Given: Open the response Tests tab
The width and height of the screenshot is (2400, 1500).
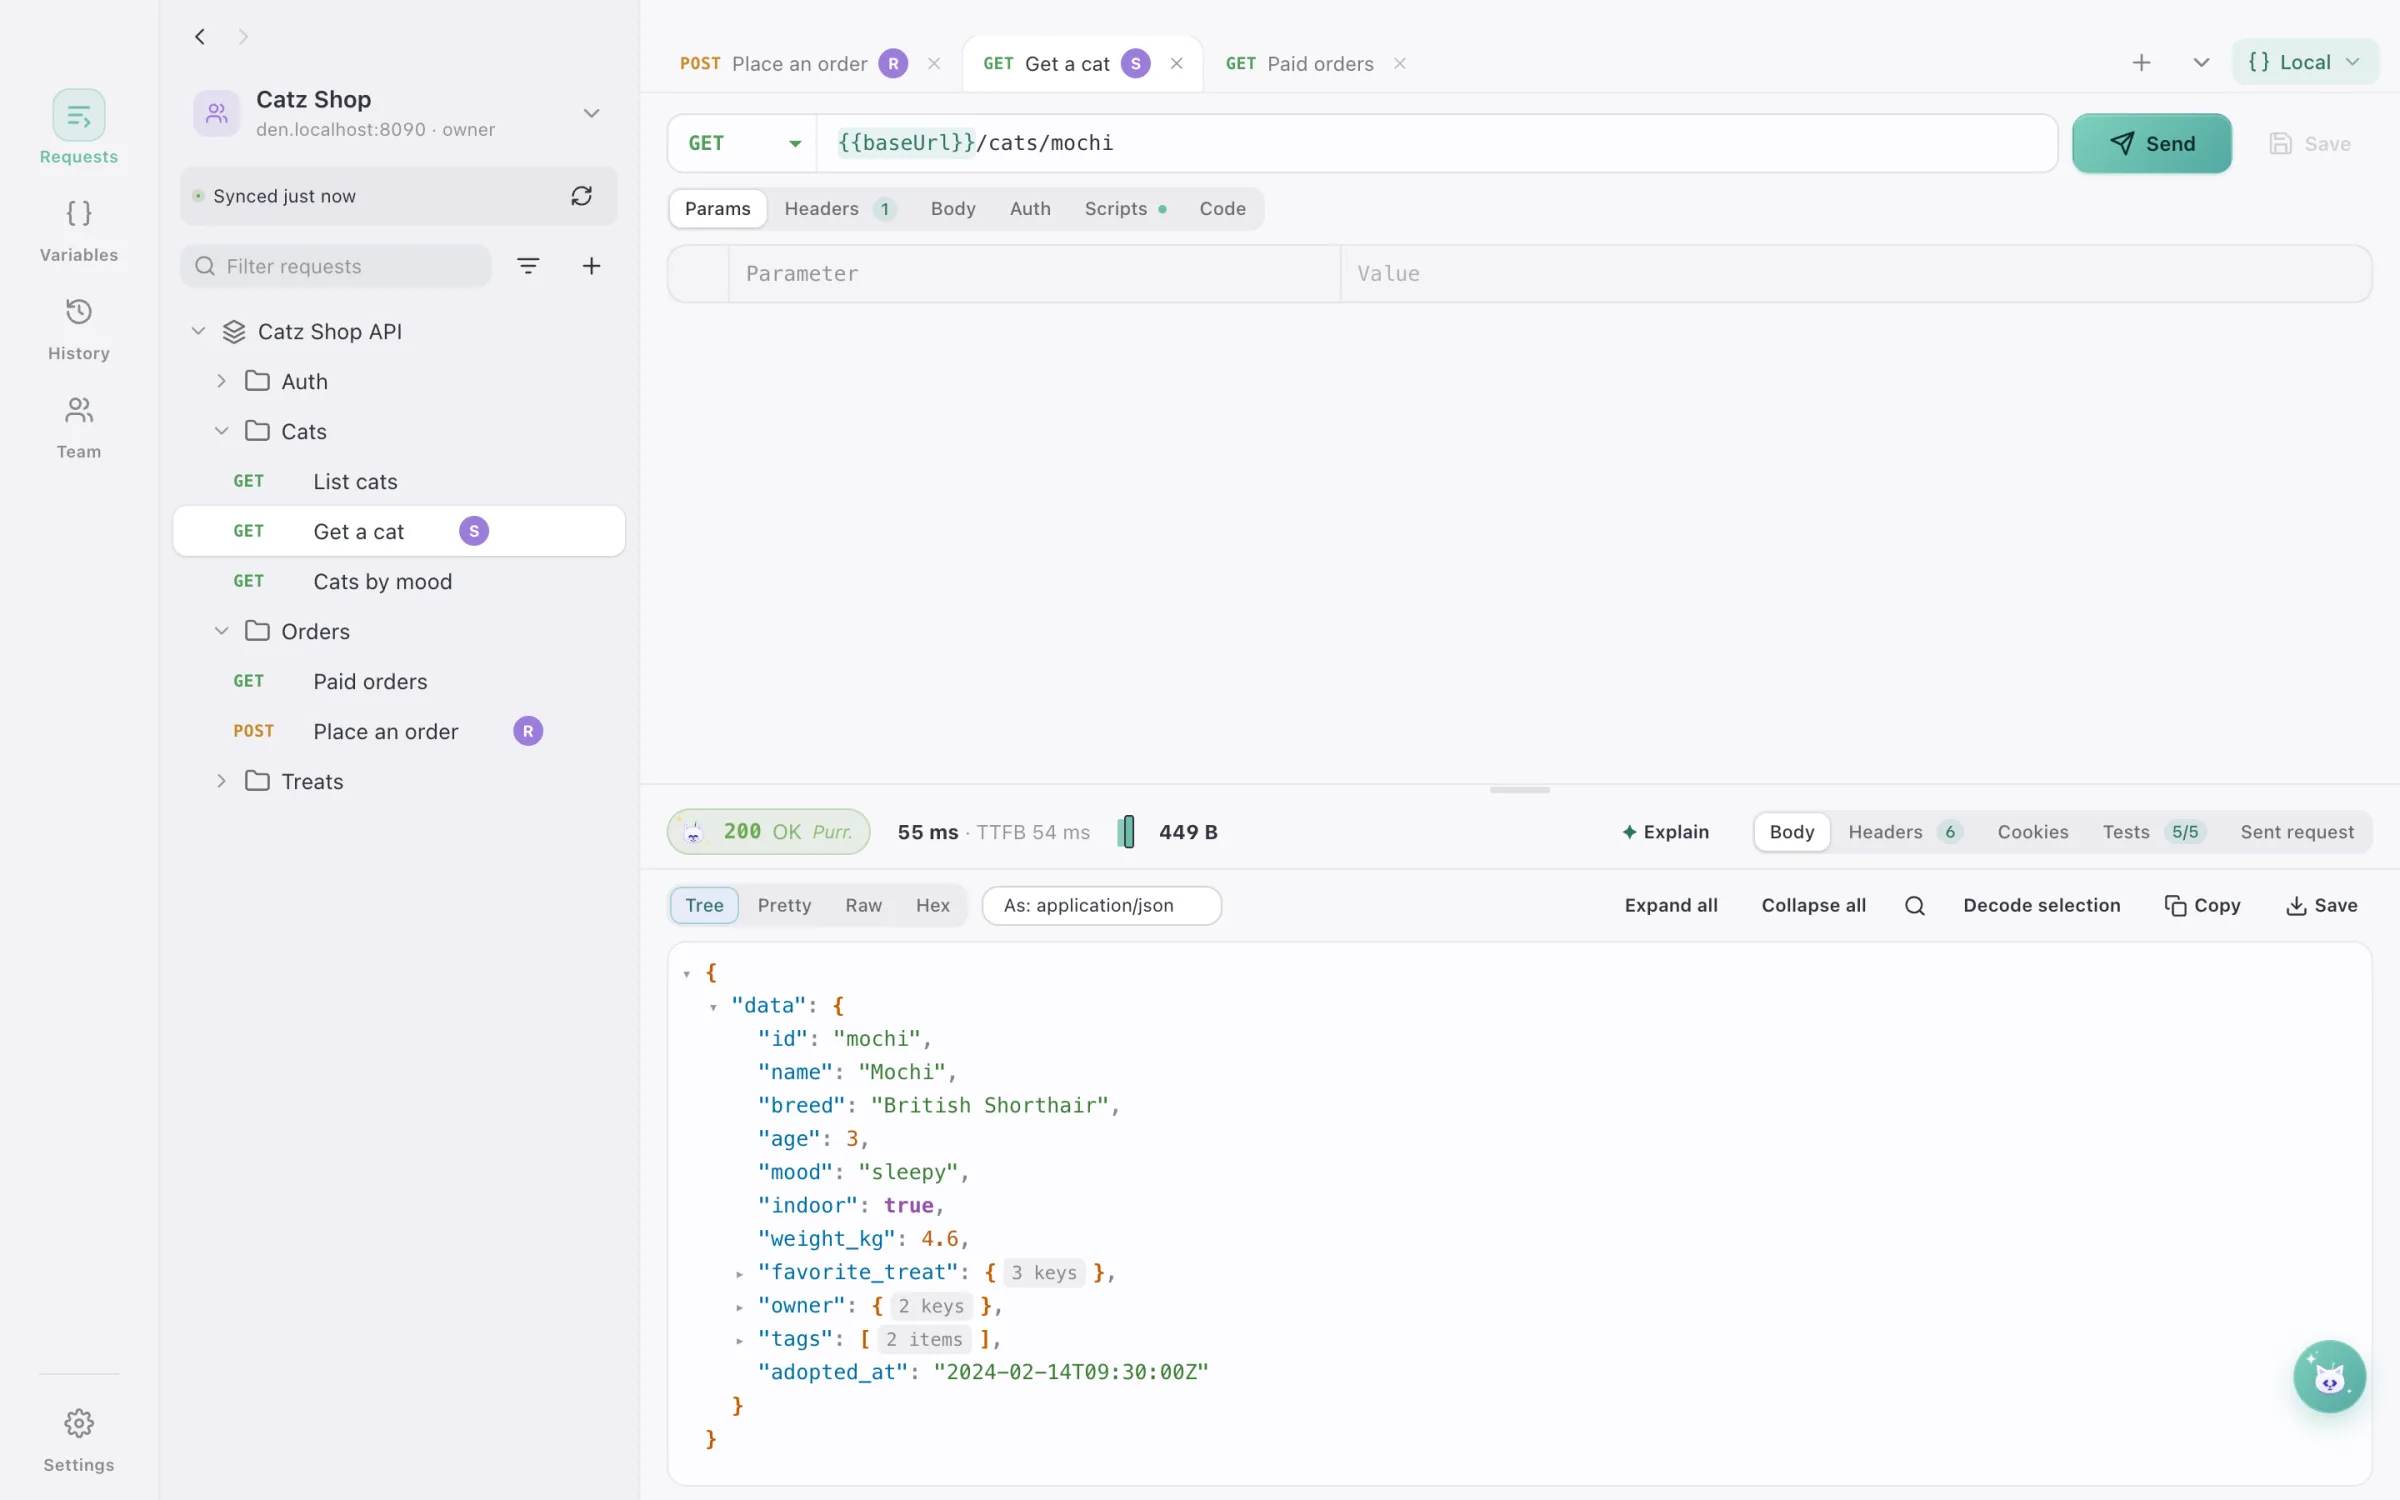Looking at the screenshot, I should (x=2153, y=832).
